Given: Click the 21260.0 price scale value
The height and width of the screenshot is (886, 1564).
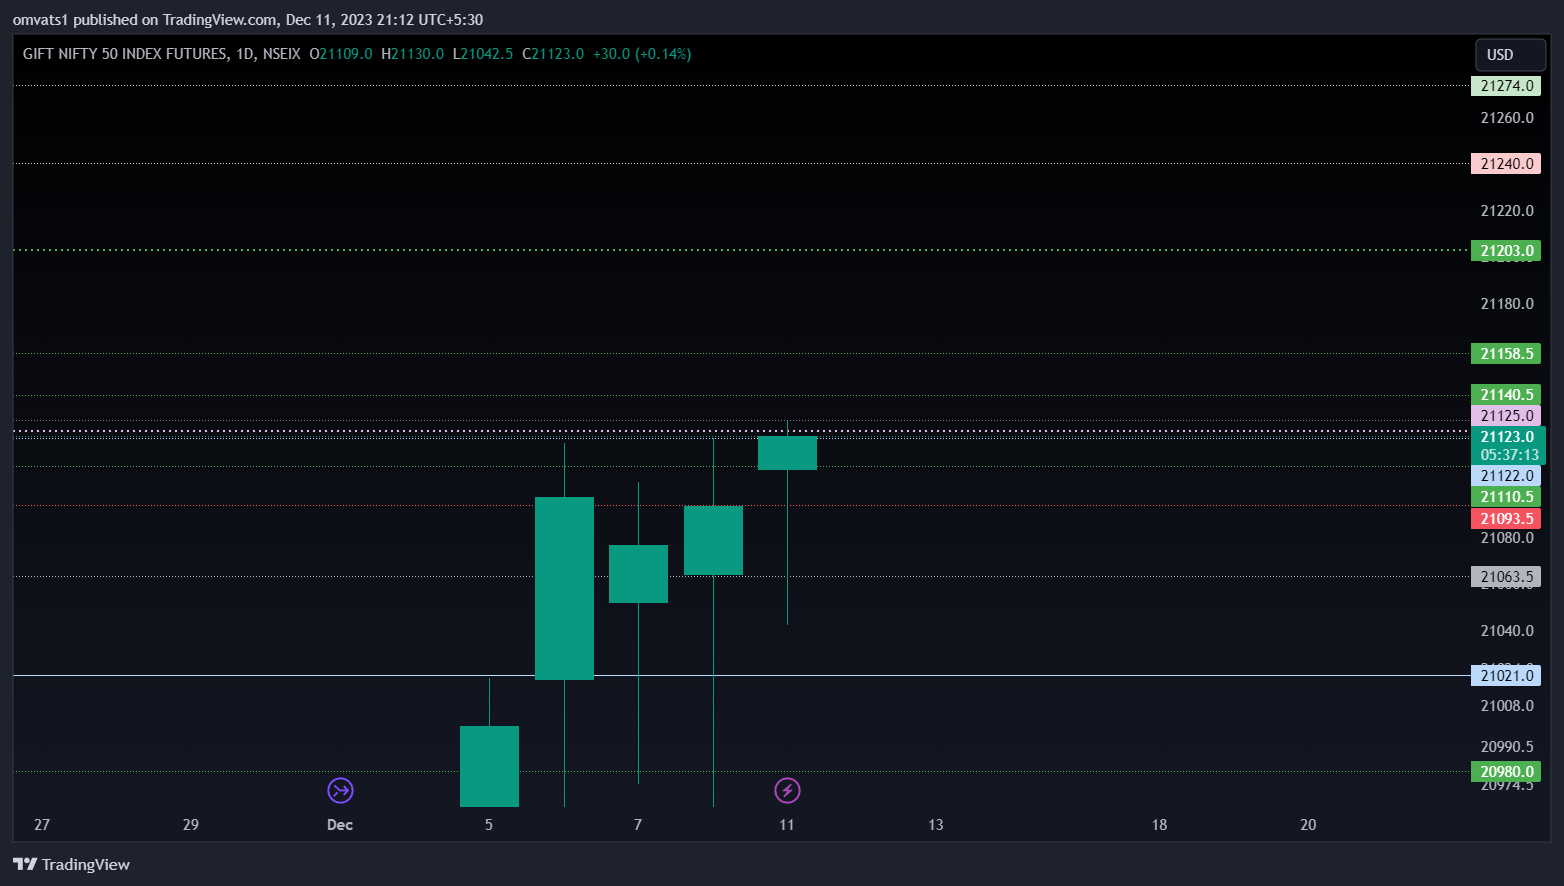Looking at the screenshot, I should (1507, 118).
